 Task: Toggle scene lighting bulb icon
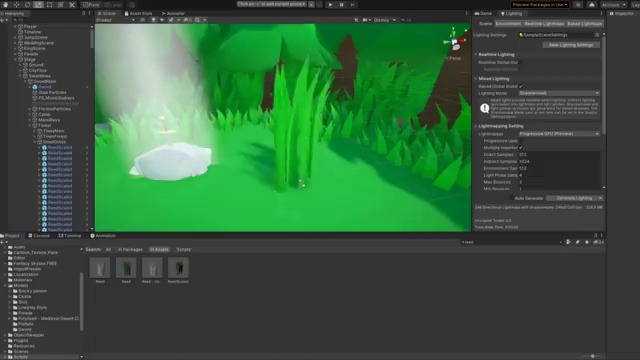point(153,20)
